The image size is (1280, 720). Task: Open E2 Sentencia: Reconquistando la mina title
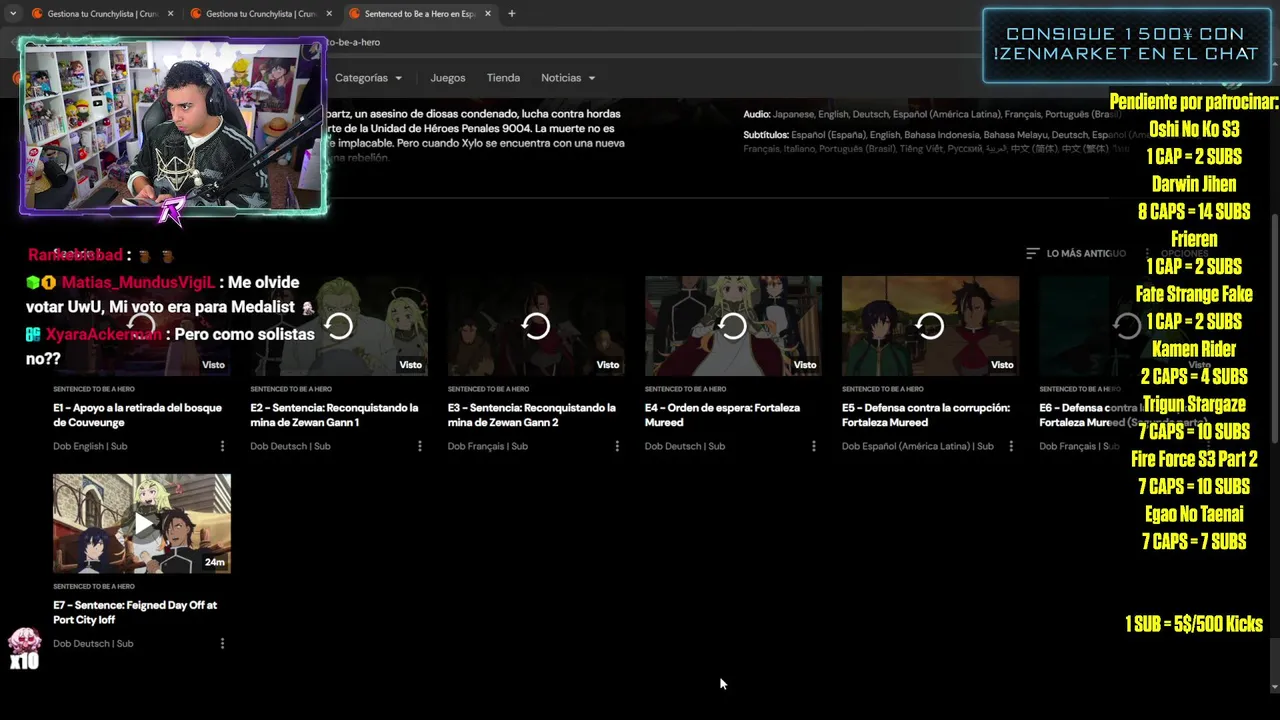334,415
